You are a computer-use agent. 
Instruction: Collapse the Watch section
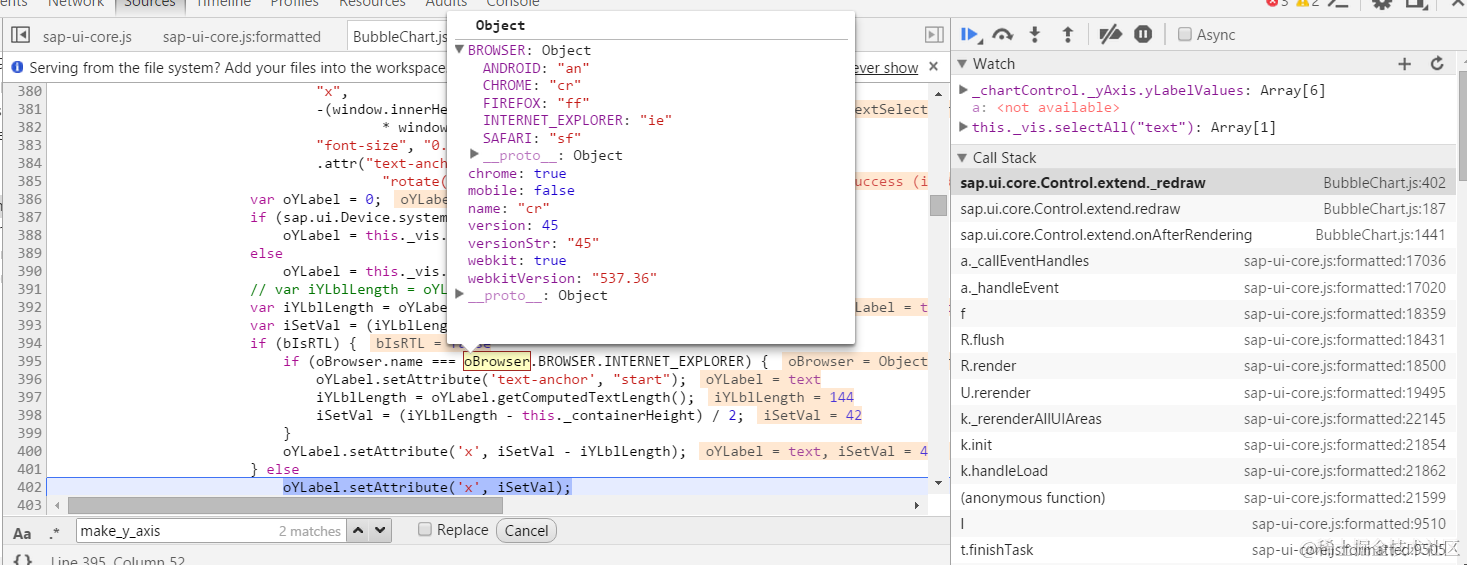click(964, 64)
